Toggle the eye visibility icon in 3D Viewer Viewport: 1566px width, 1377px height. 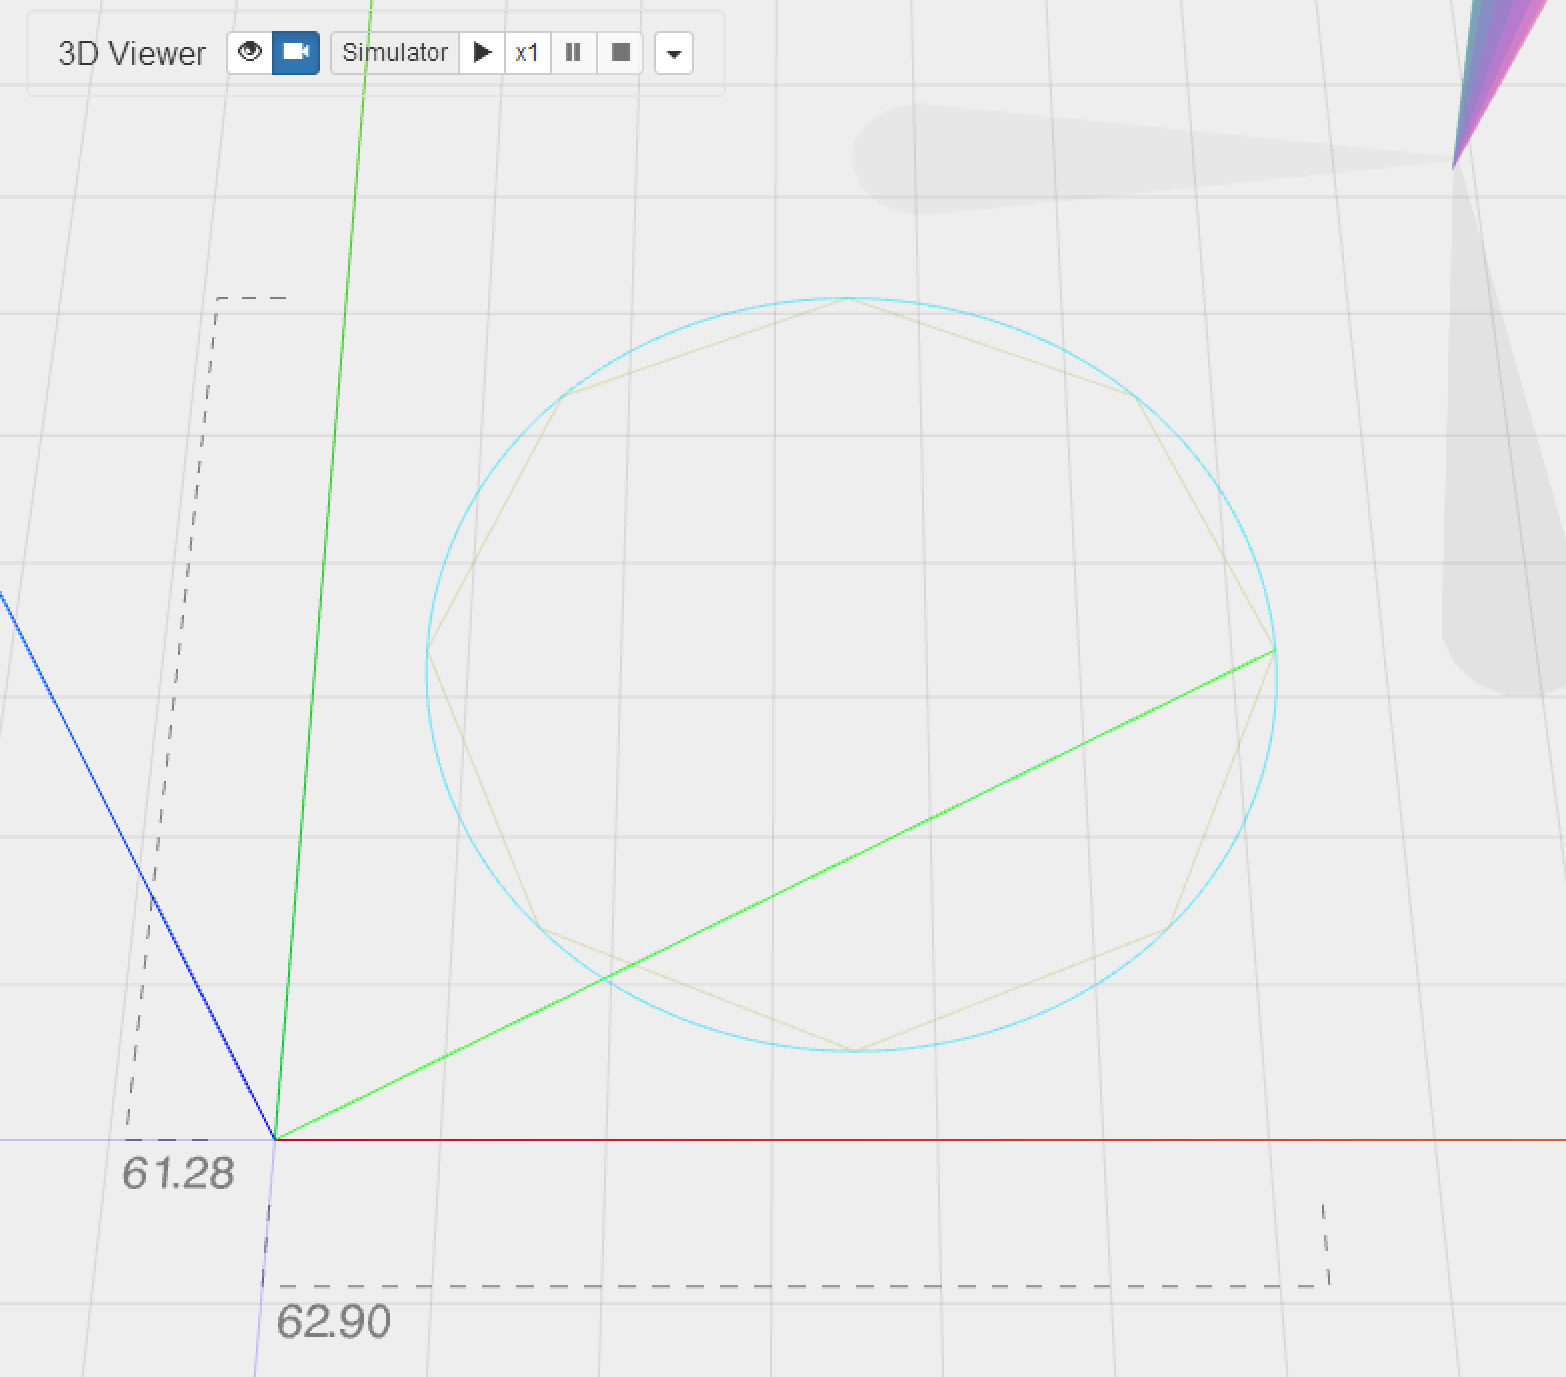point(250,52)
